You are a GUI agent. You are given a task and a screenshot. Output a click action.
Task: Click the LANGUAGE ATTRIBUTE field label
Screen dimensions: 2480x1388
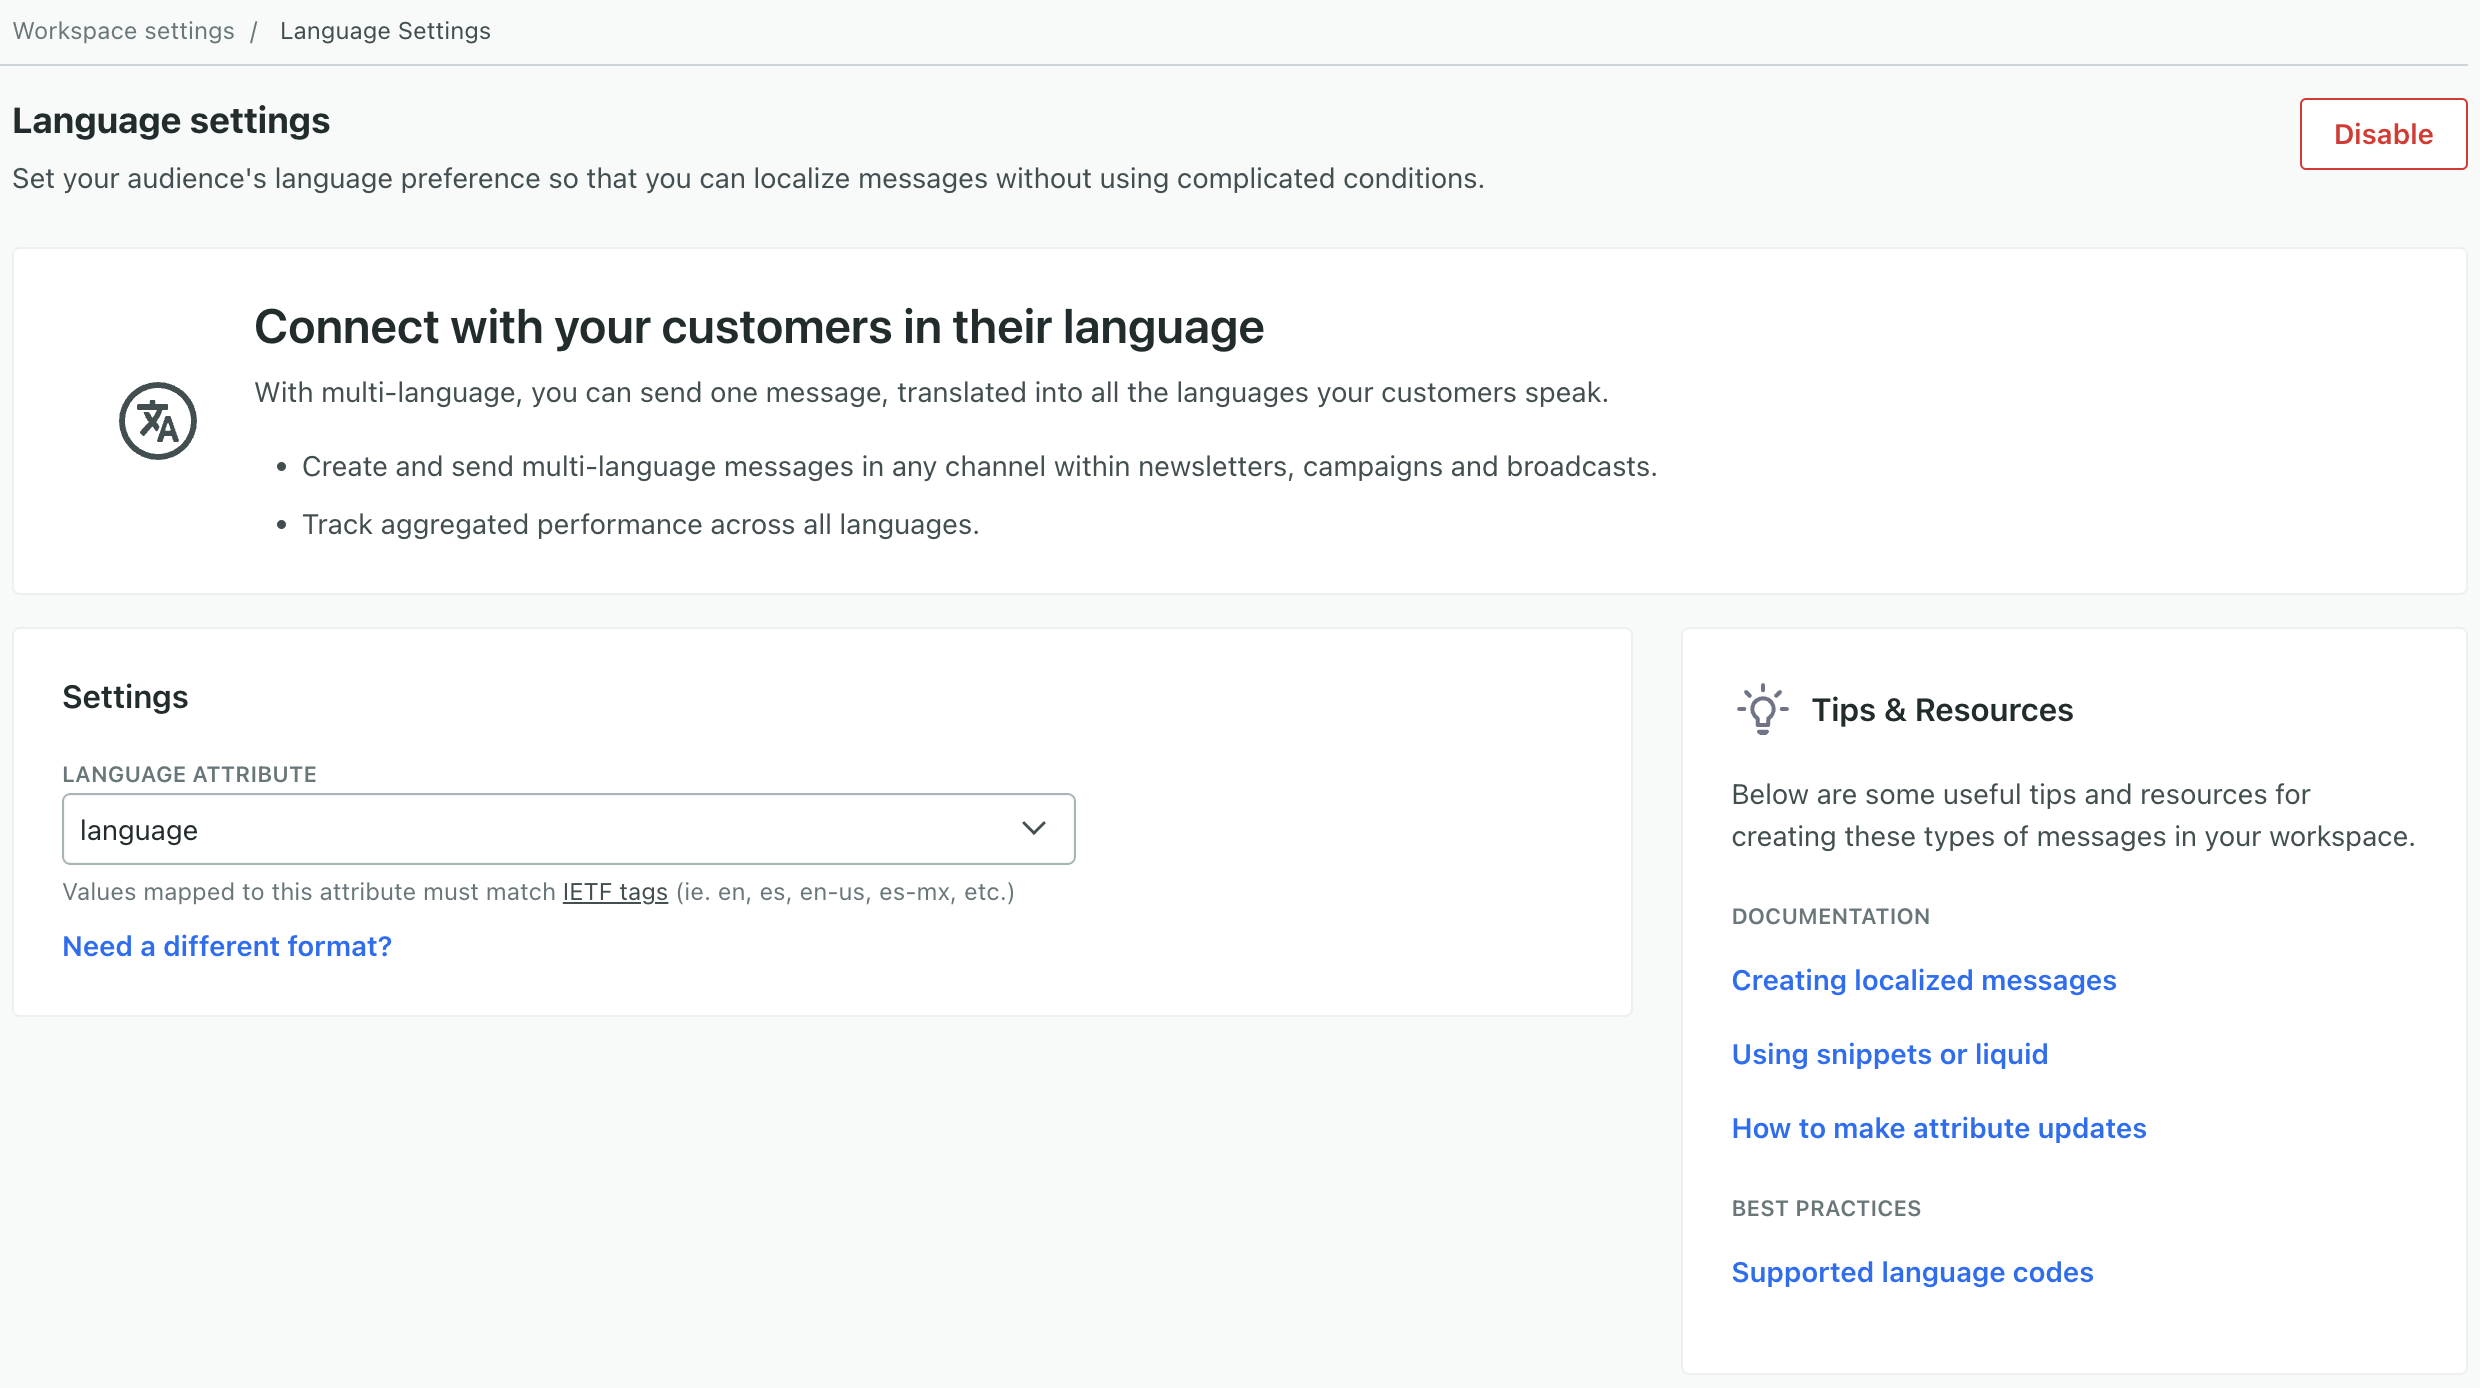(189, 774)
